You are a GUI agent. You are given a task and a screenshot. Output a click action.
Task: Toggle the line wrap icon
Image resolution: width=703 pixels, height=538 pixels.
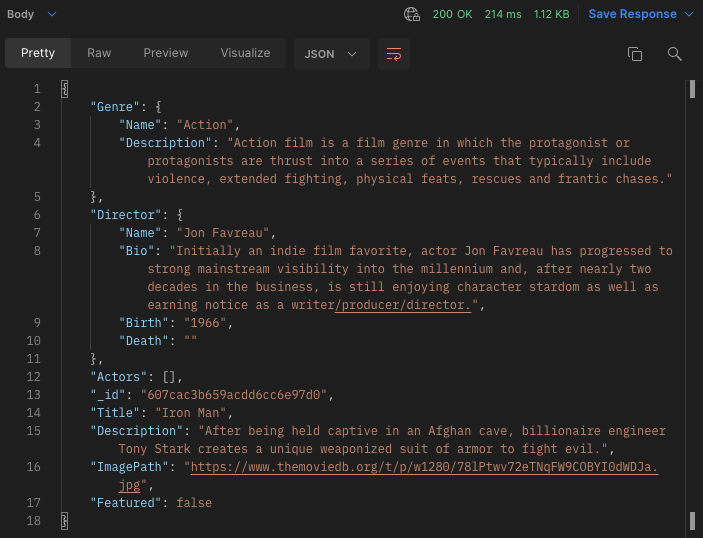393,54
